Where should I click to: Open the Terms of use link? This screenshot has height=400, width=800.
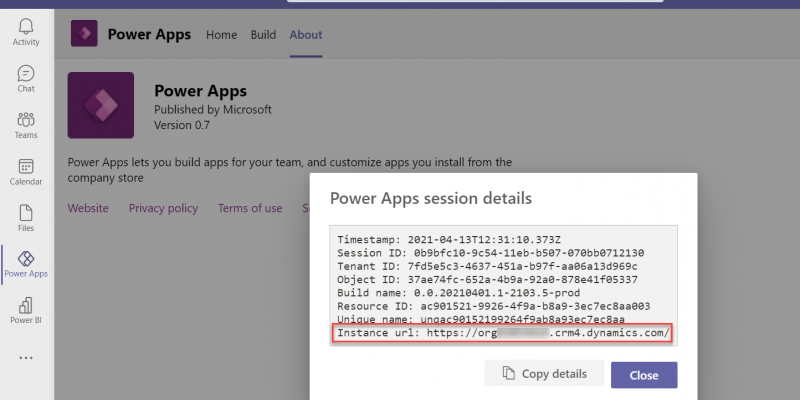coord(250,208)
